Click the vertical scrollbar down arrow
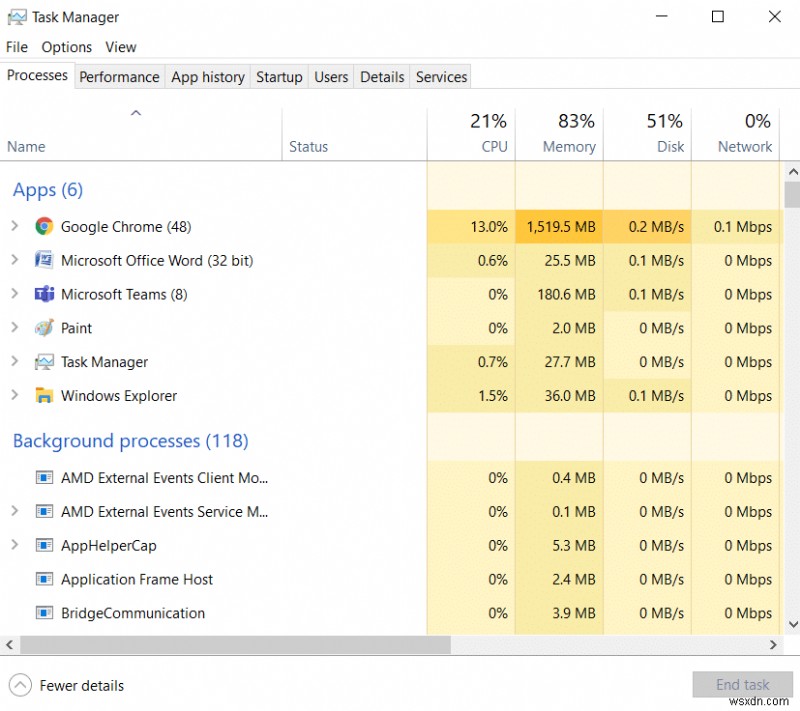800x711 pixels. tap(792, 623)
